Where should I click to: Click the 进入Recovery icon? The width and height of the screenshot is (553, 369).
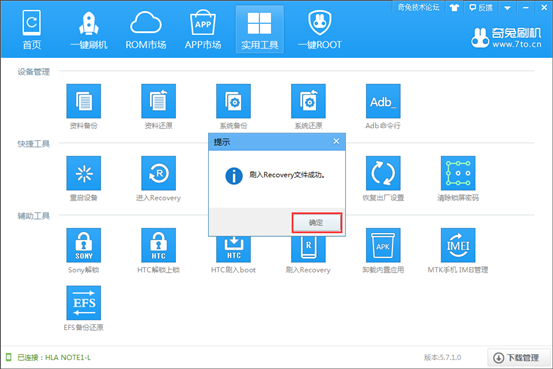pos(158,173)
